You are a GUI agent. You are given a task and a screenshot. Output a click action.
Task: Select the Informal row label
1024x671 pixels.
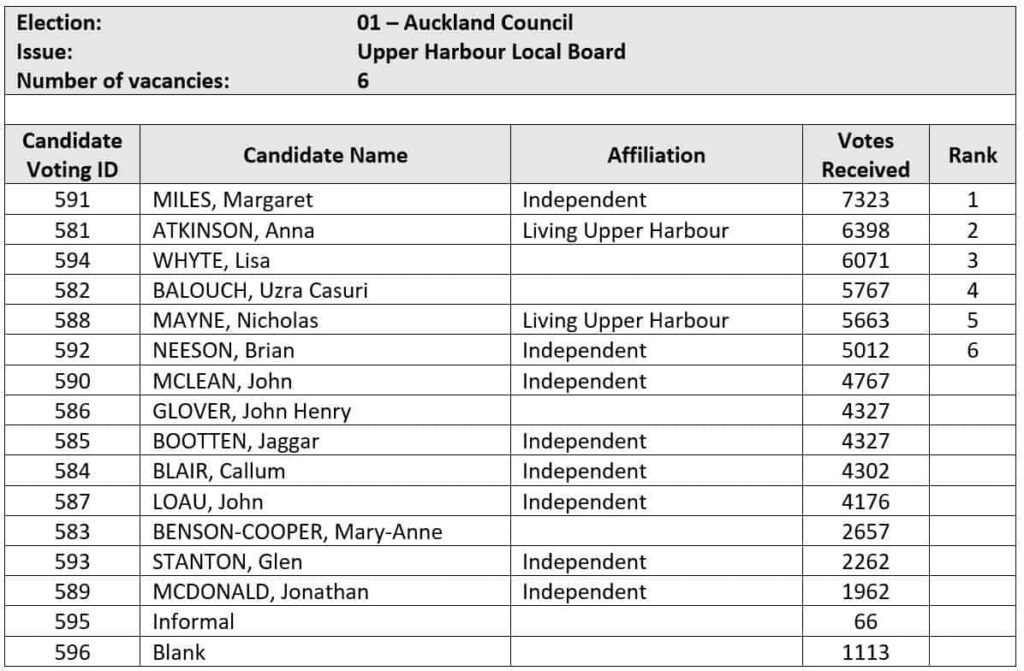pos(193,621)
